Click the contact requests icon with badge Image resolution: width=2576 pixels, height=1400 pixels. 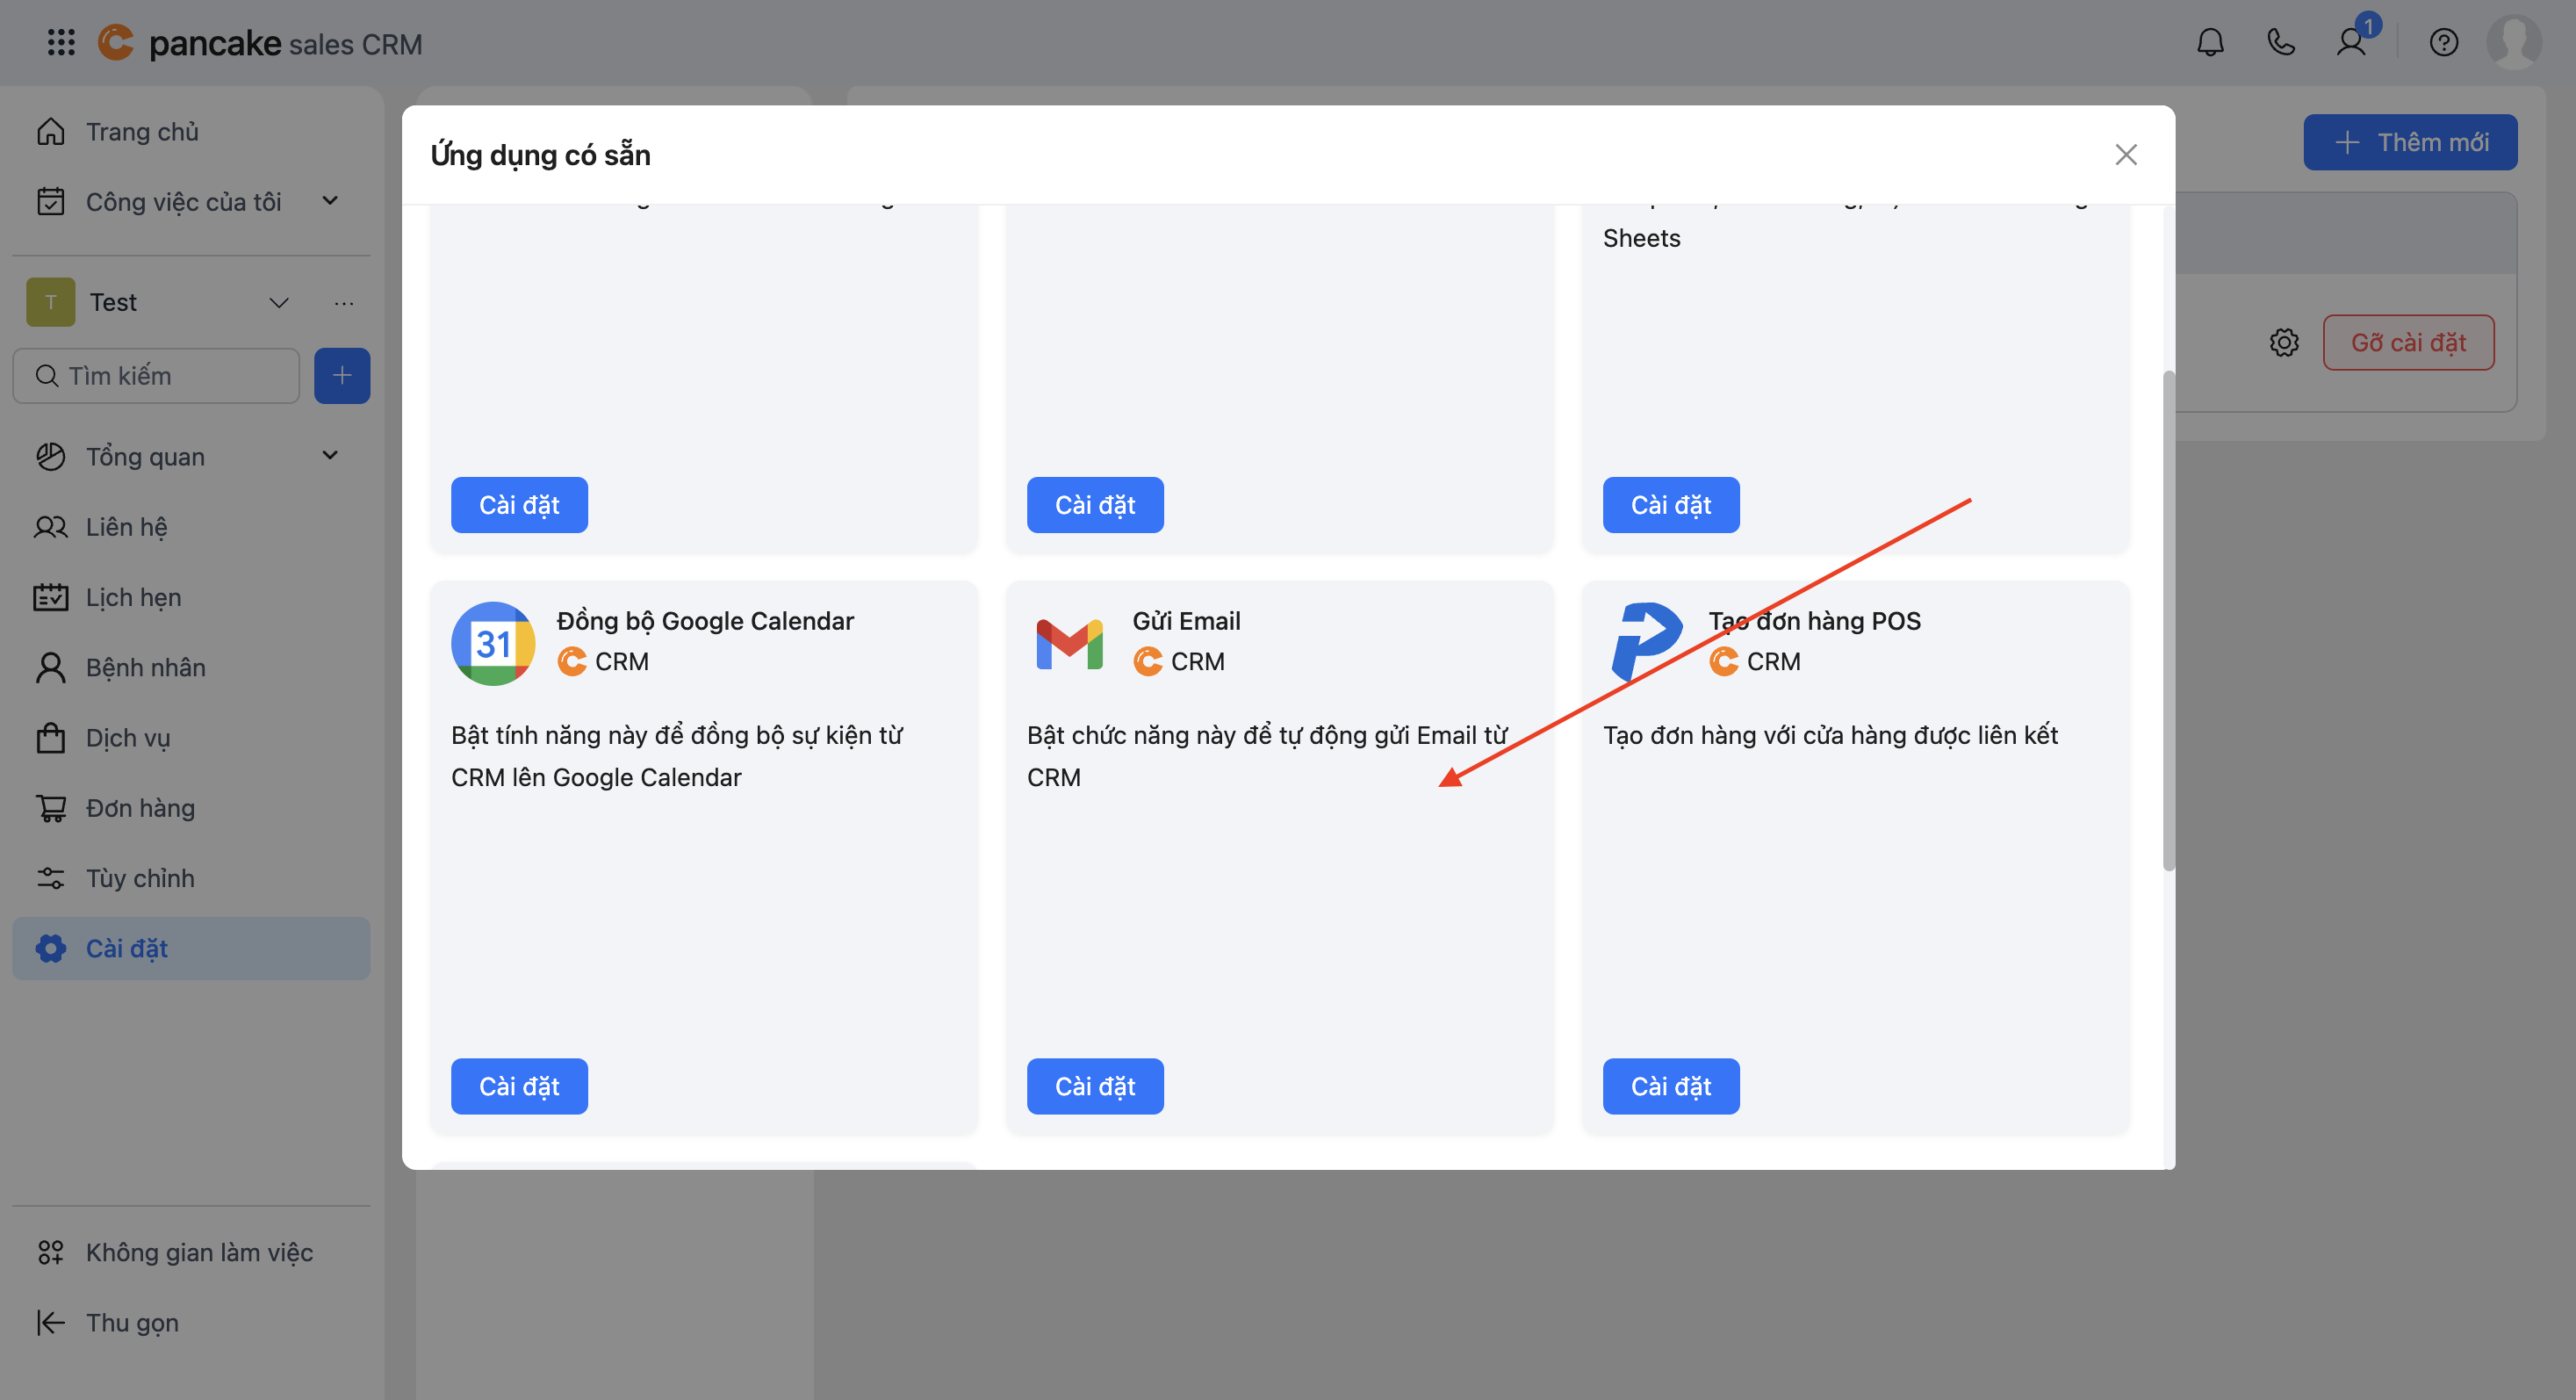pyautogui.click(x=2351, y=43)
